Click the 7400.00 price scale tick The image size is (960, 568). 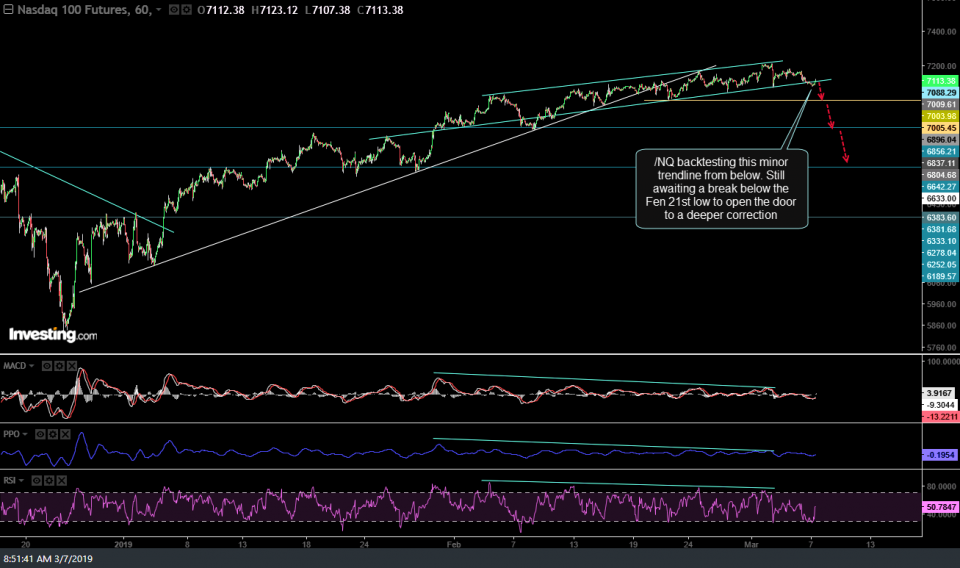pyautogui.click(x=942, y=31)
